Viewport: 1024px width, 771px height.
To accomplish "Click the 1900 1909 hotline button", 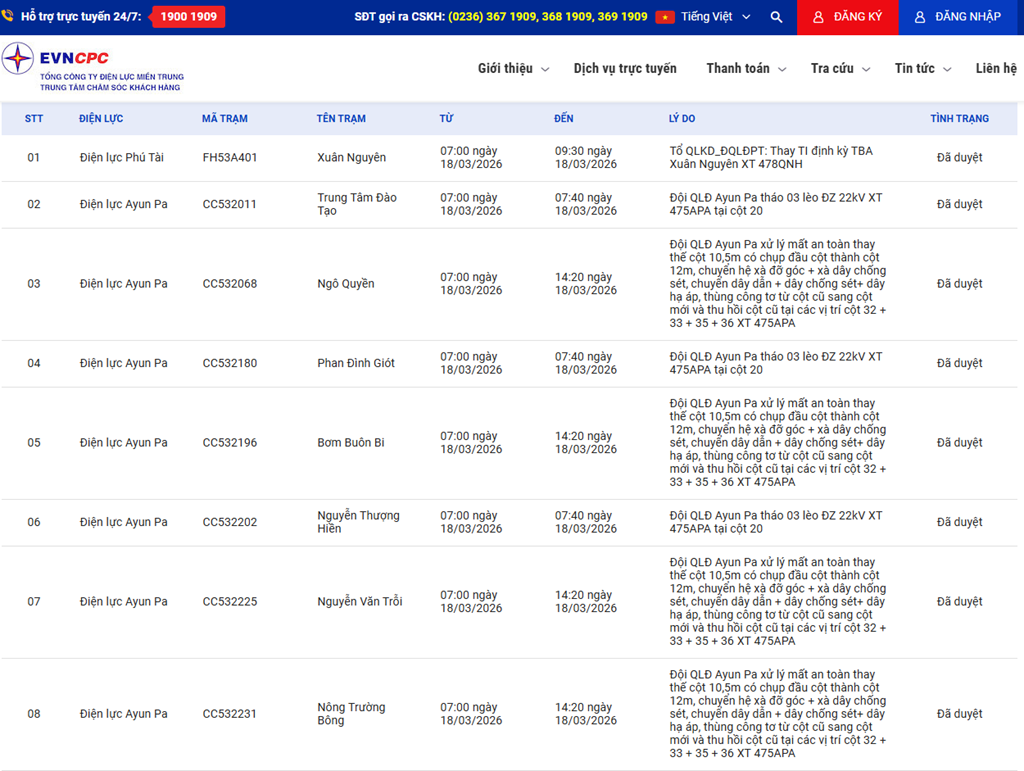I will 188,17.
